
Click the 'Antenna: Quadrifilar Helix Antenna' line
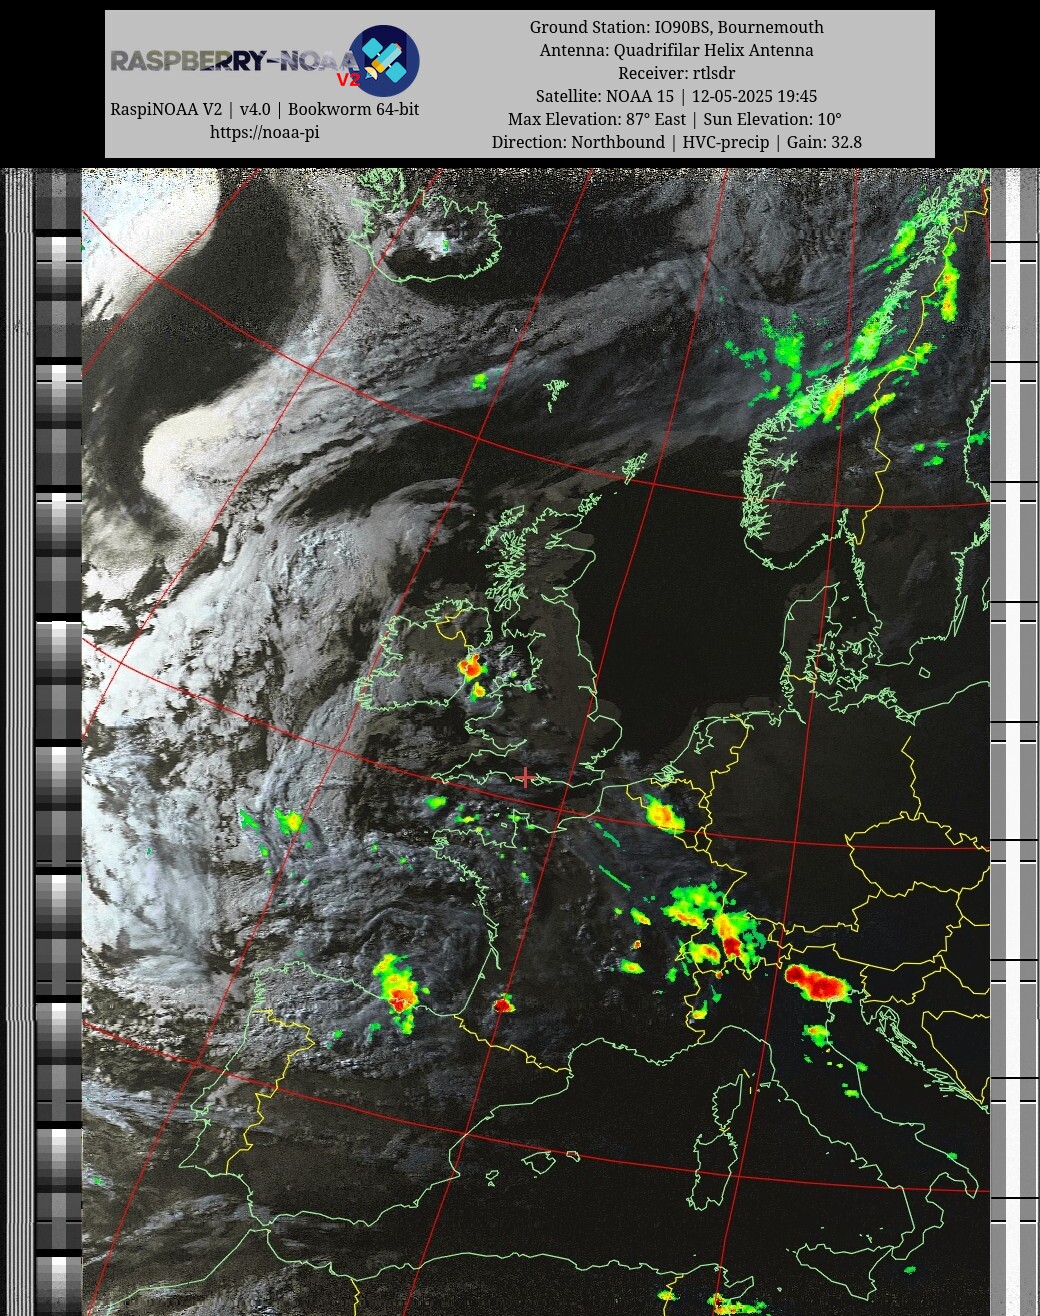click(677, 50)
